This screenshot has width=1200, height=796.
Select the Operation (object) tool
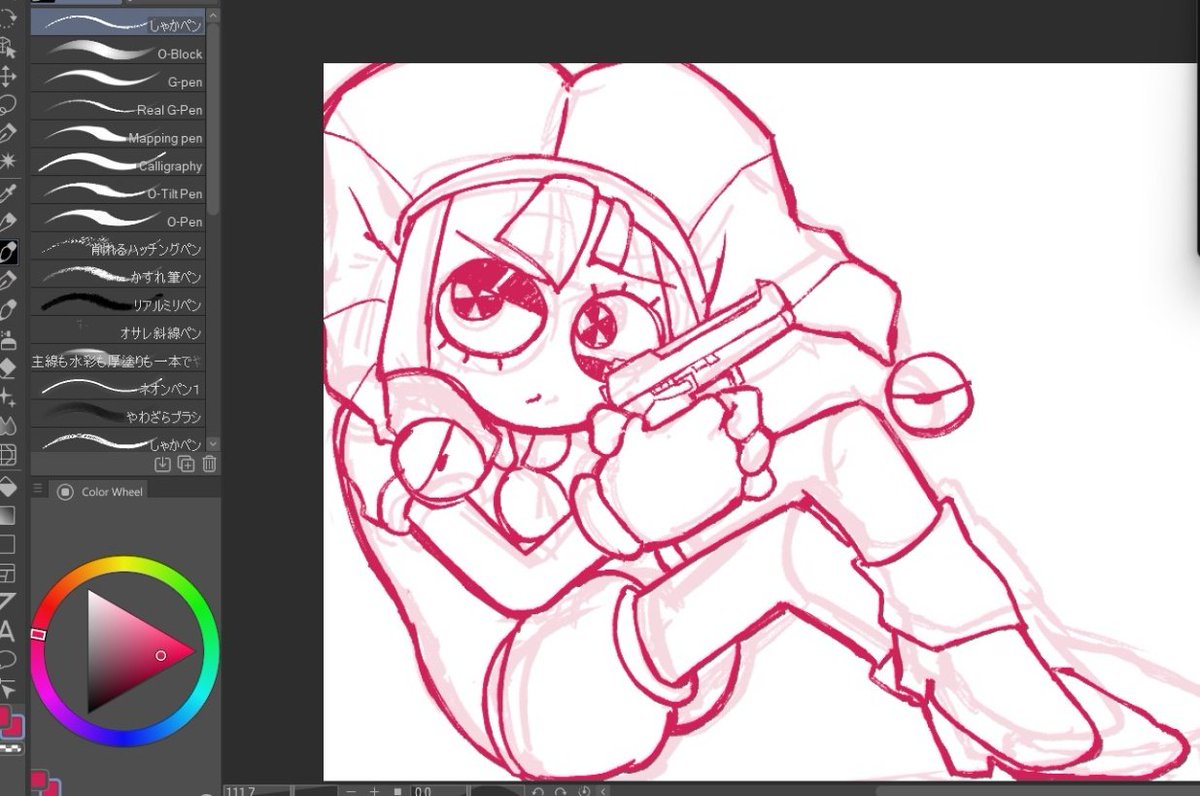coord(8,47)
